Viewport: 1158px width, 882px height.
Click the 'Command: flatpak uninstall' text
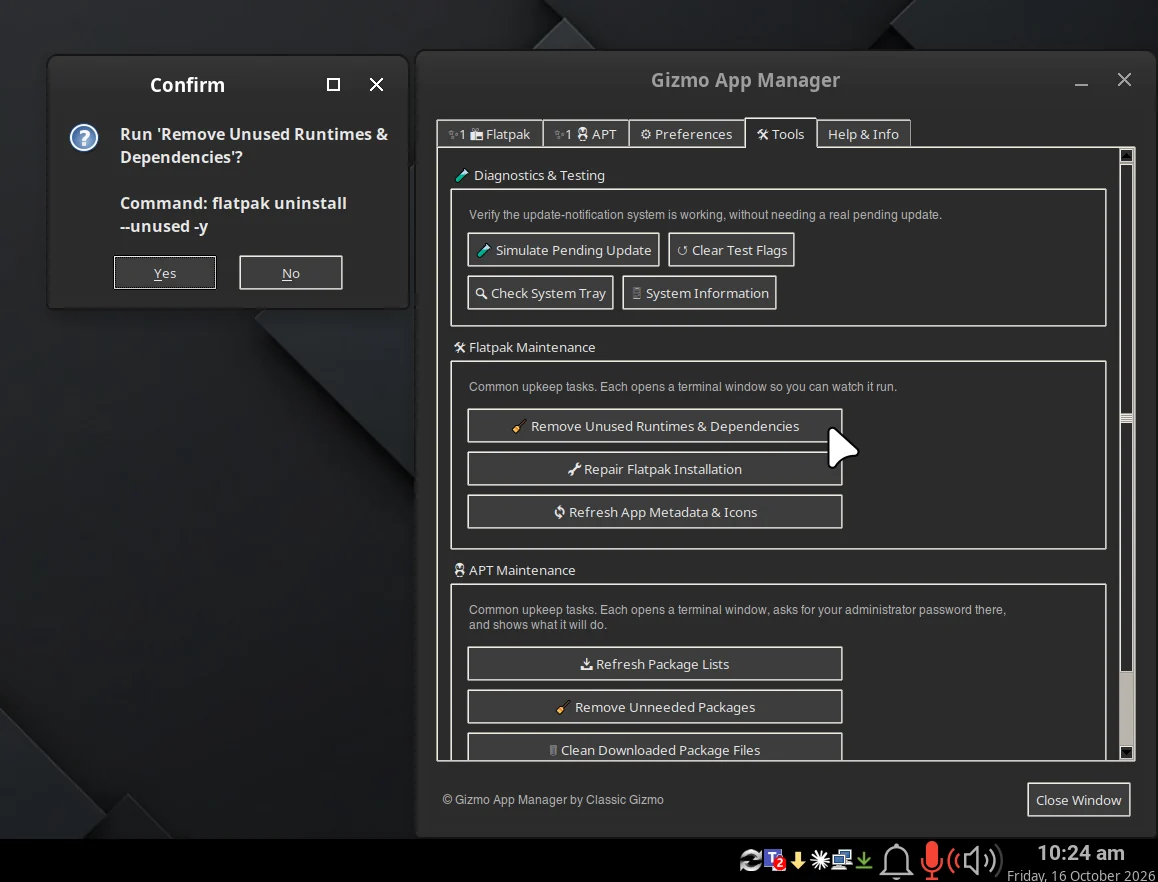pyautogui.click(x=233, y=203)
